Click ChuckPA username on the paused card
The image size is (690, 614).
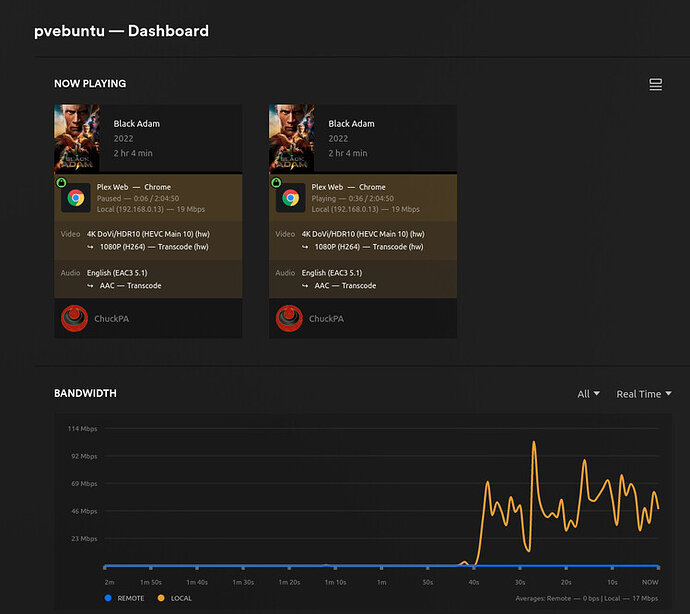coord(111,319)
